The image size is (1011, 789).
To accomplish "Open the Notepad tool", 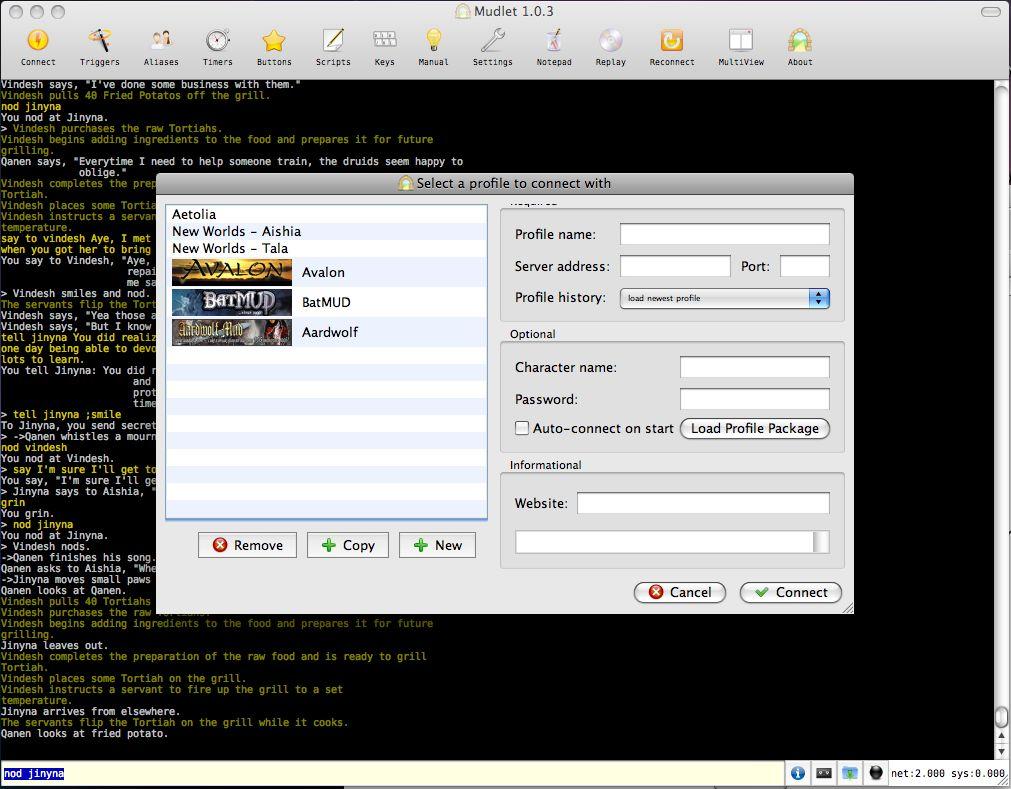I will tap(554, 41).
